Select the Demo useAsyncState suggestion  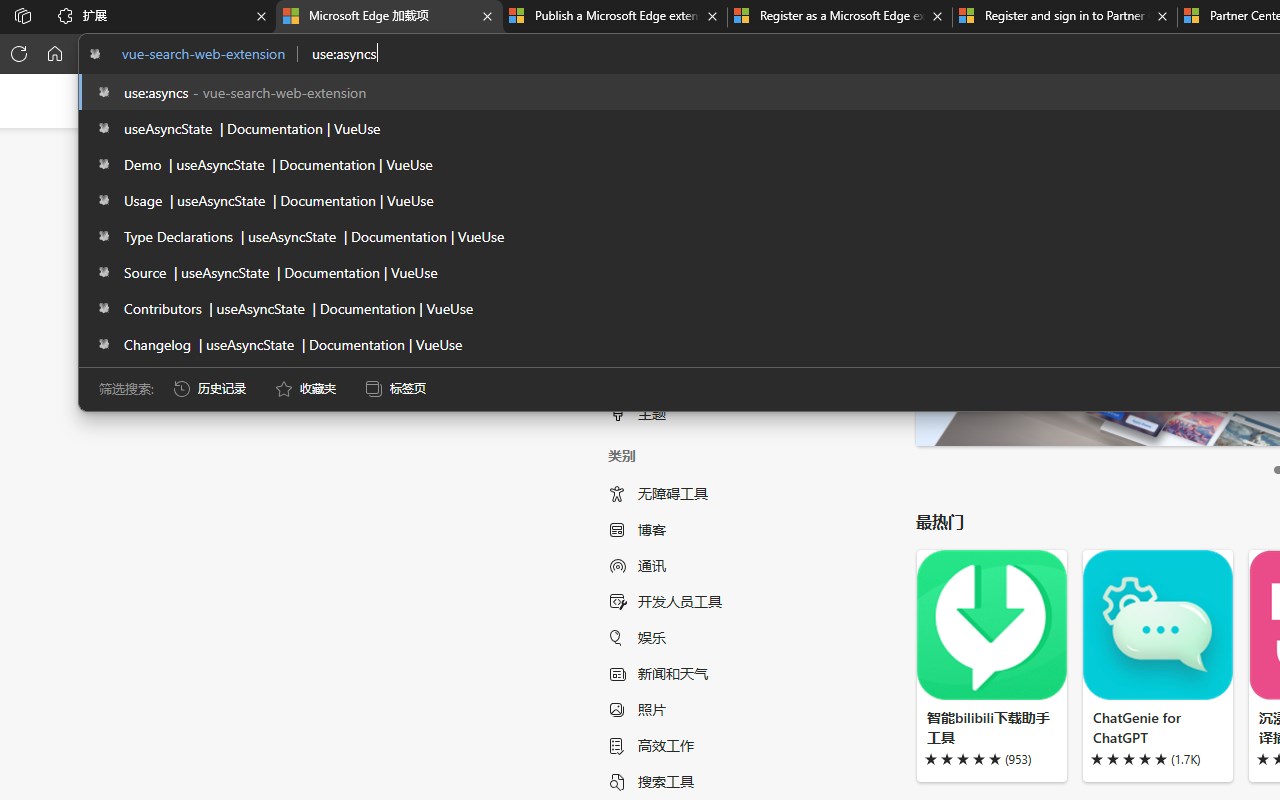click(680, 165)
